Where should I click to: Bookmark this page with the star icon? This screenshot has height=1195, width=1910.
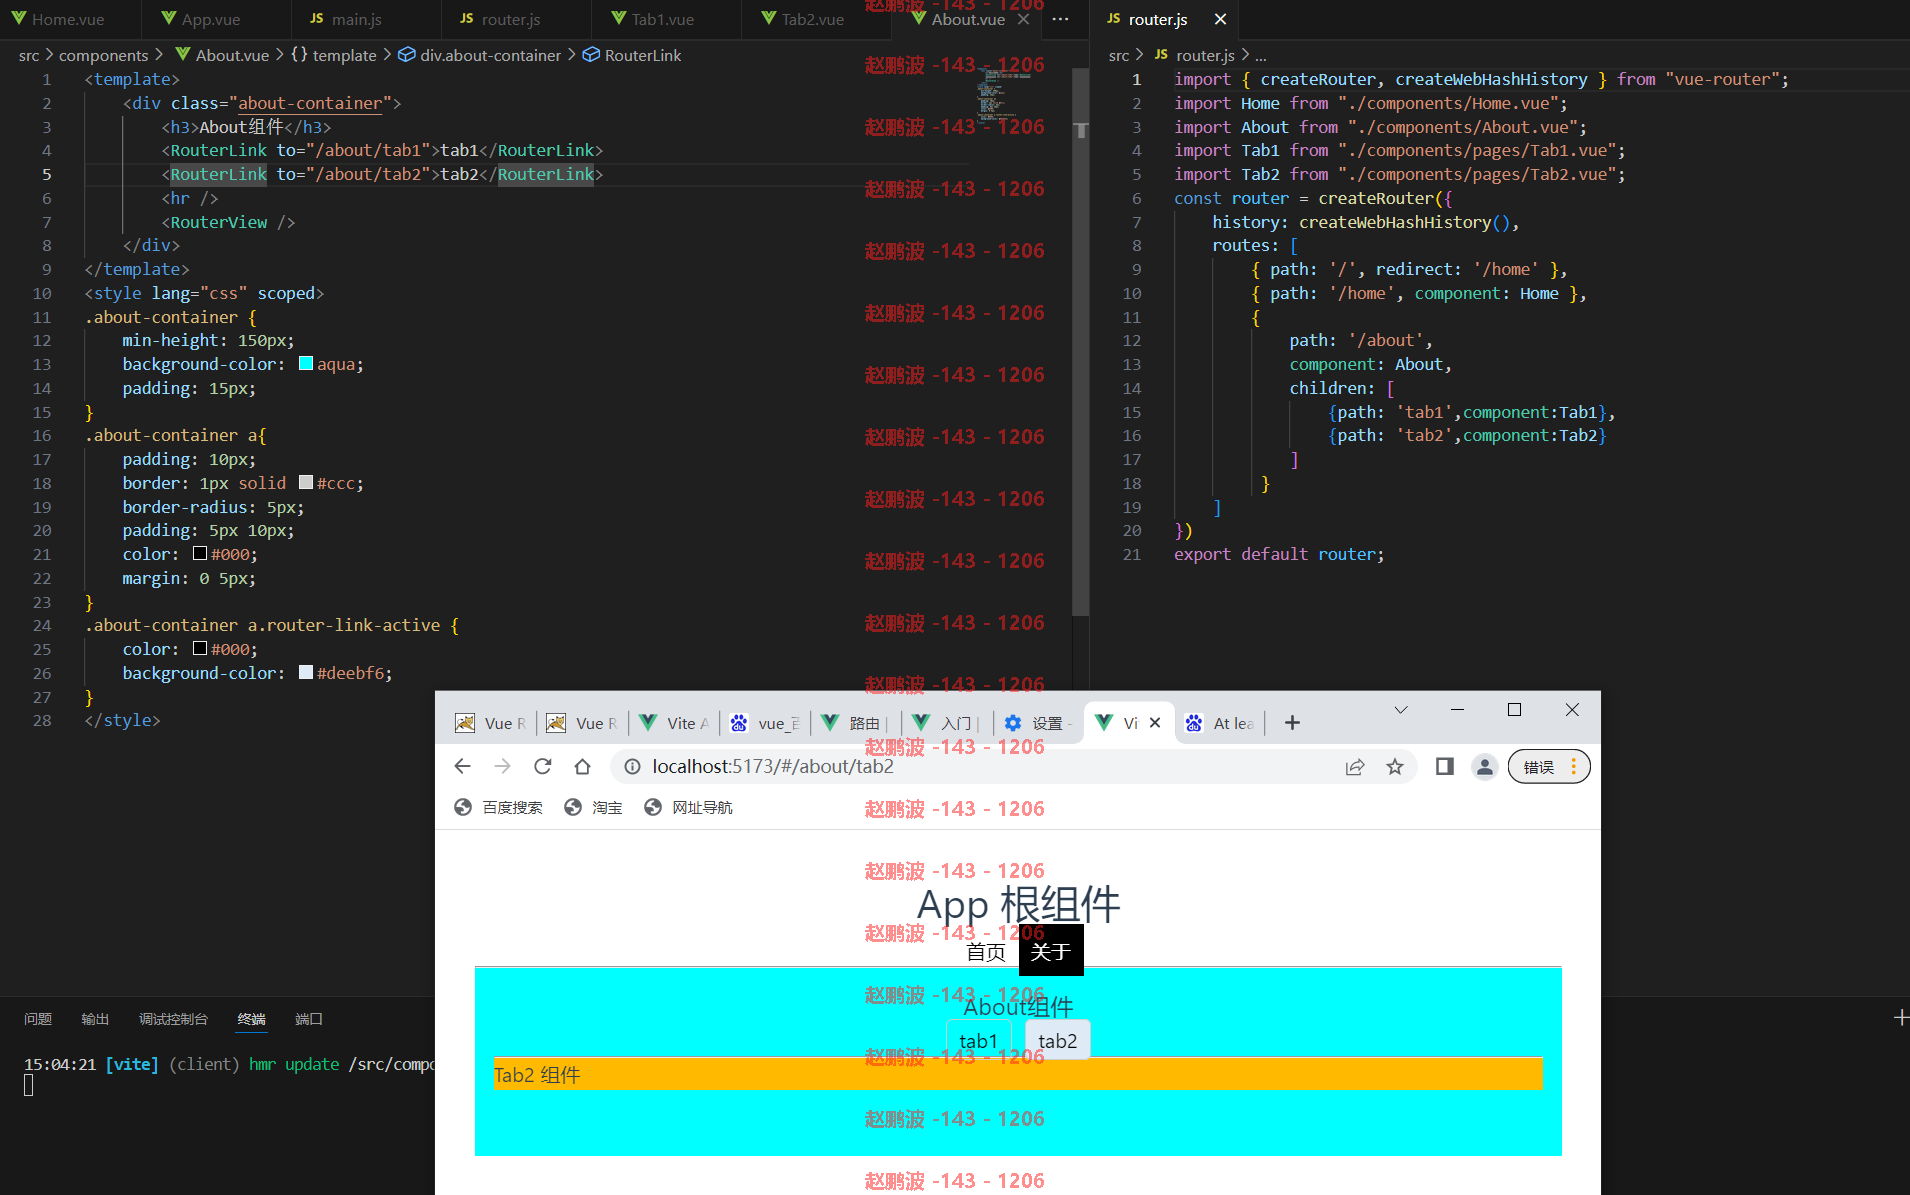pyautogui.click(x=1395, y=767)
